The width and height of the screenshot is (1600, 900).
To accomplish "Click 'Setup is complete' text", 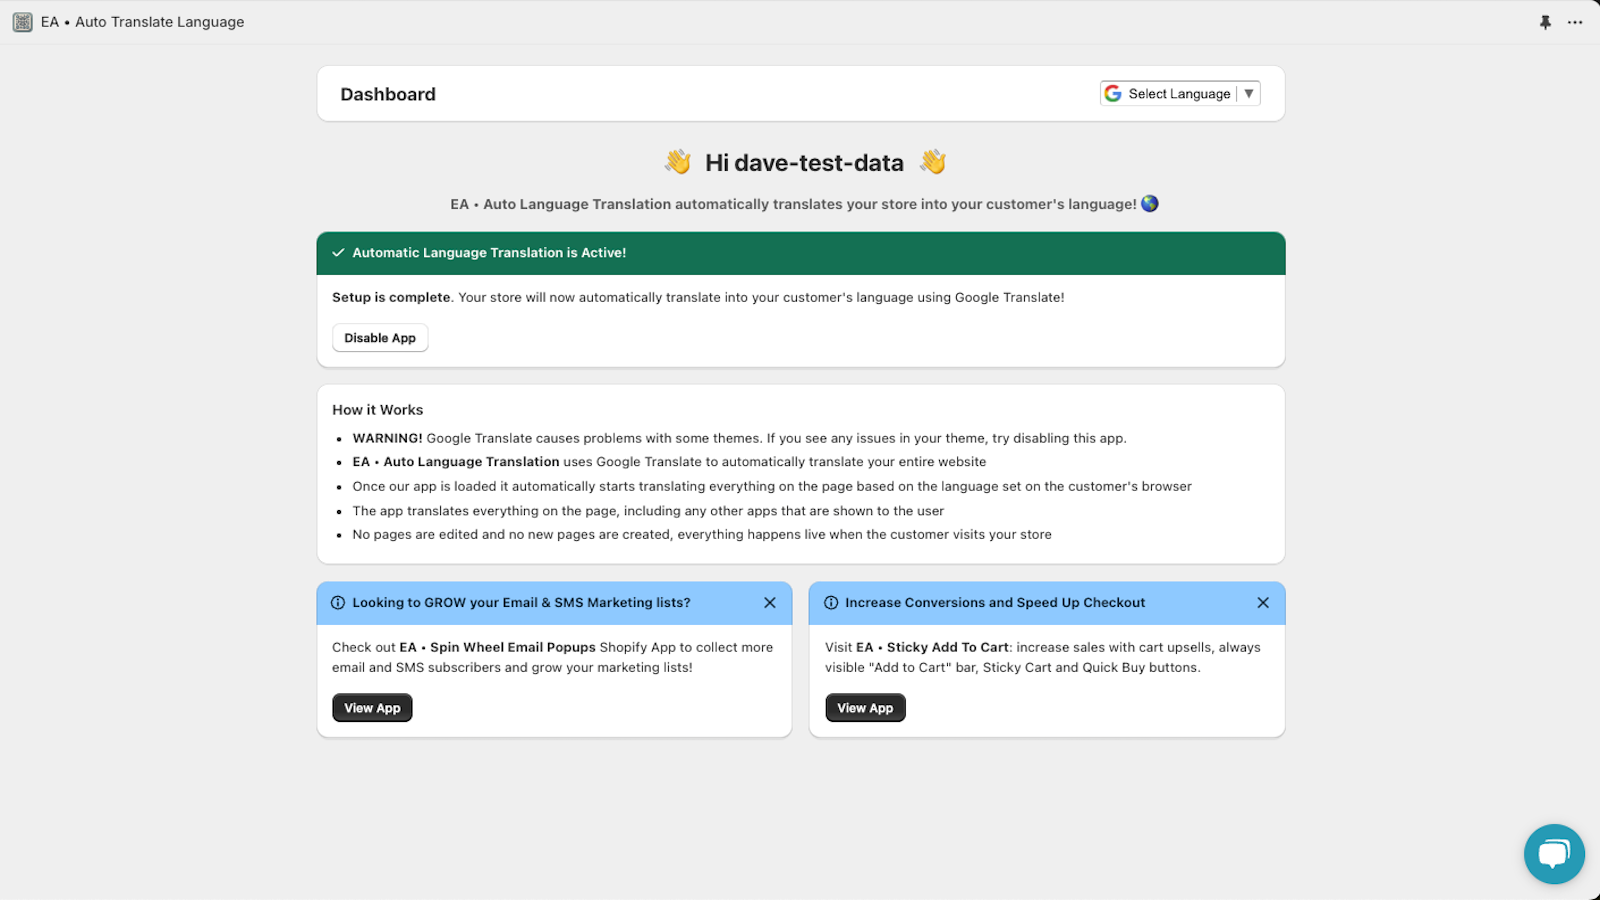I will tap(391, 297).
